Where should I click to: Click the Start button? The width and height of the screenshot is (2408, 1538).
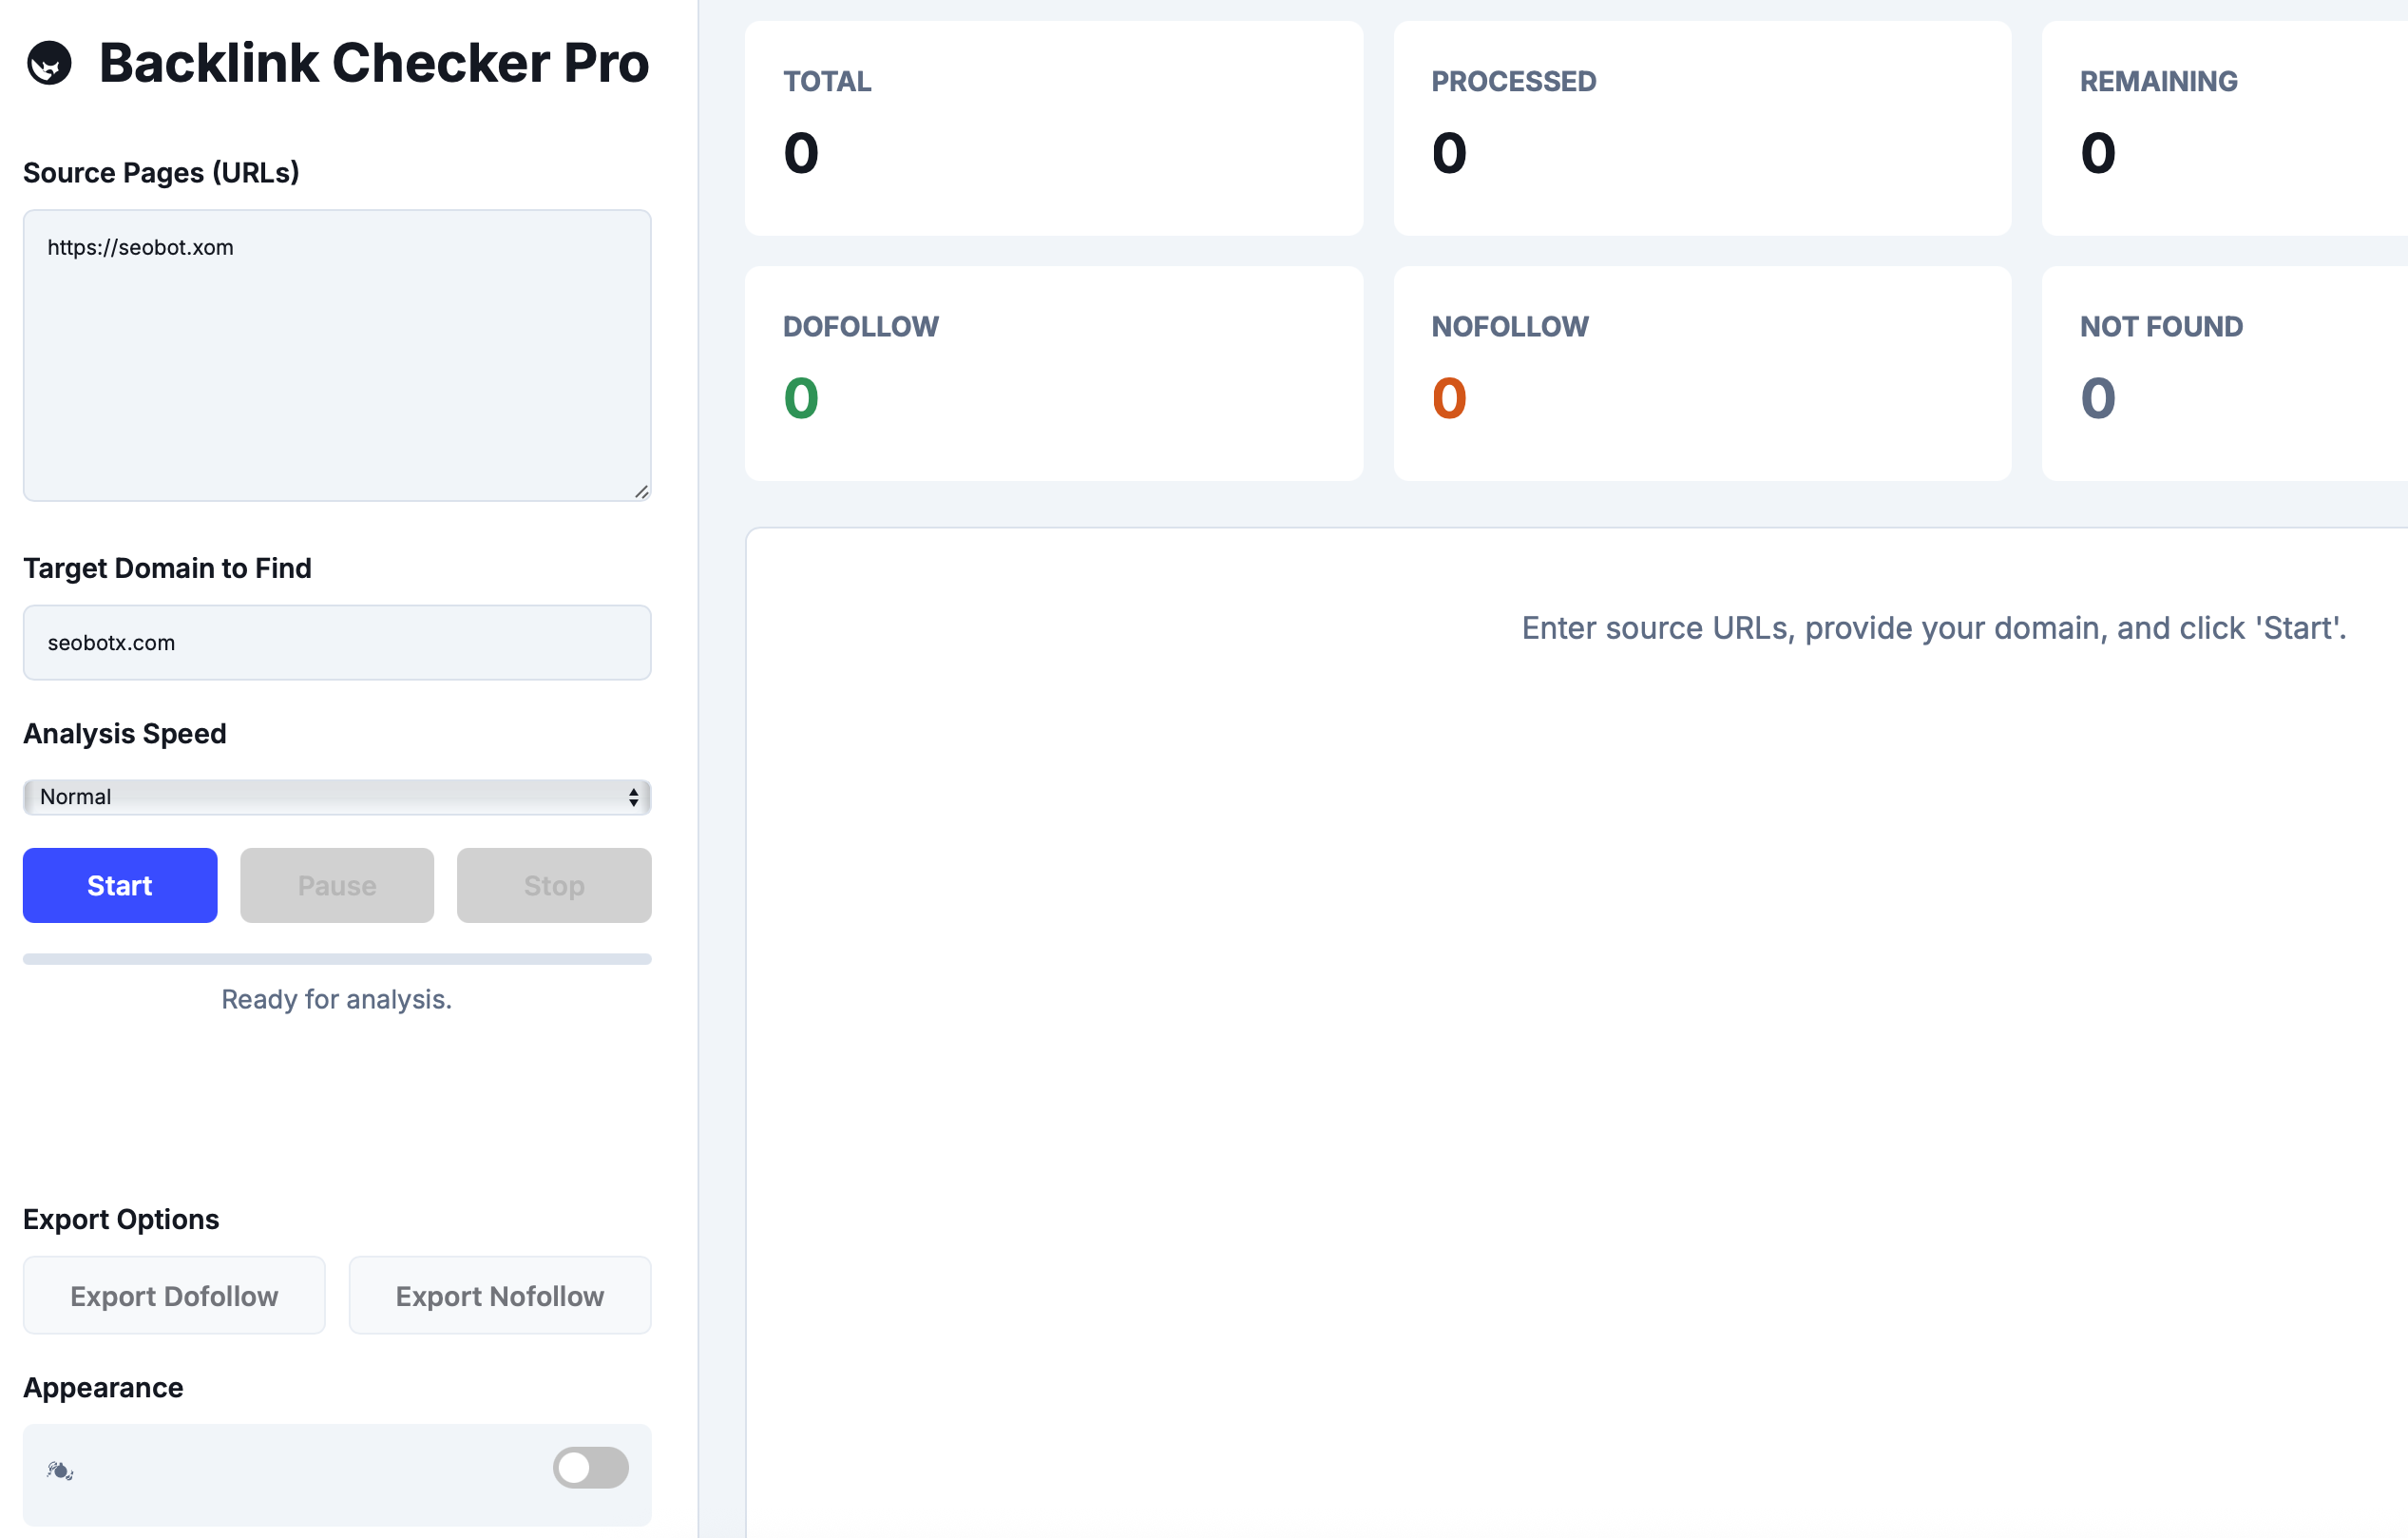(x=120, y=885)
